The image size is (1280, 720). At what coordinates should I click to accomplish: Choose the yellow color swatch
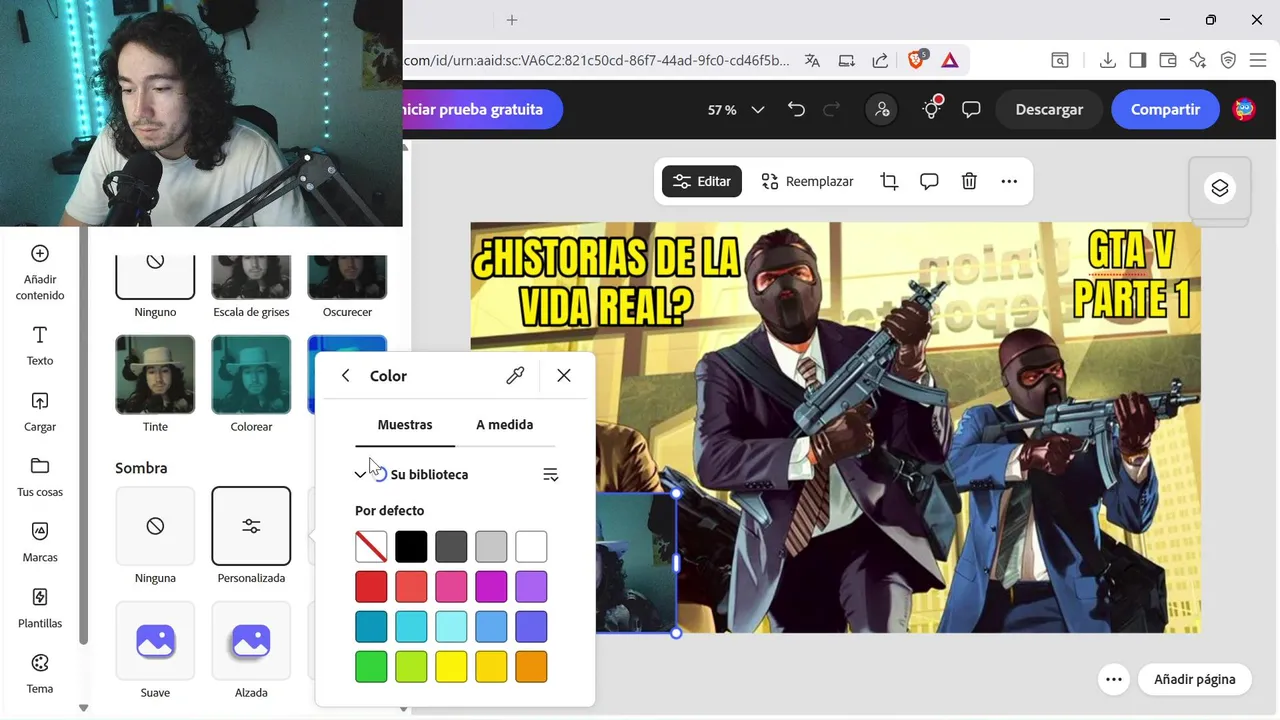tap(451, 667)
